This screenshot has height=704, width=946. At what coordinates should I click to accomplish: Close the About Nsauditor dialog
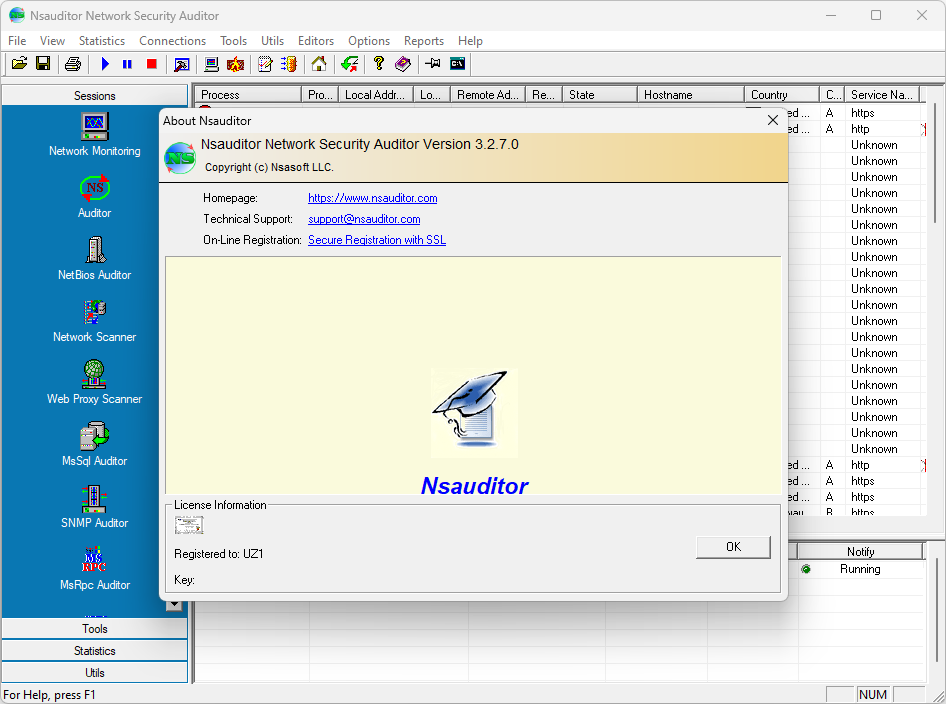coord(773,120)
